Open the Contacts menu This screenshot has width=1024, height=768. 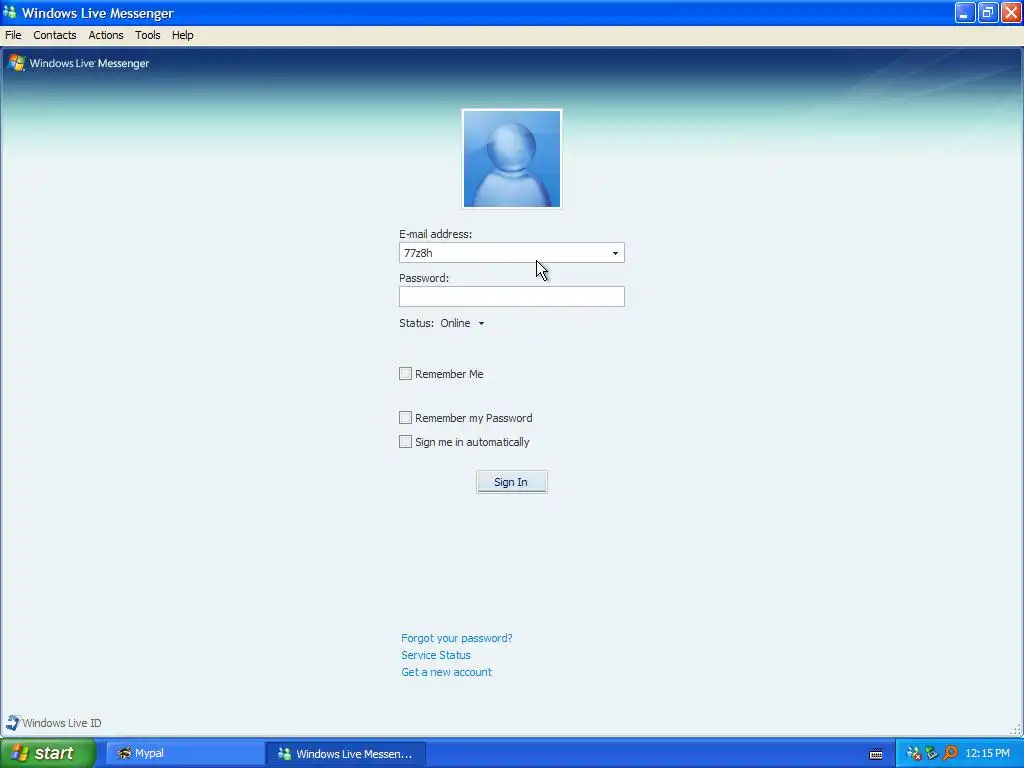pyautogui.click(x=55, y=35)
